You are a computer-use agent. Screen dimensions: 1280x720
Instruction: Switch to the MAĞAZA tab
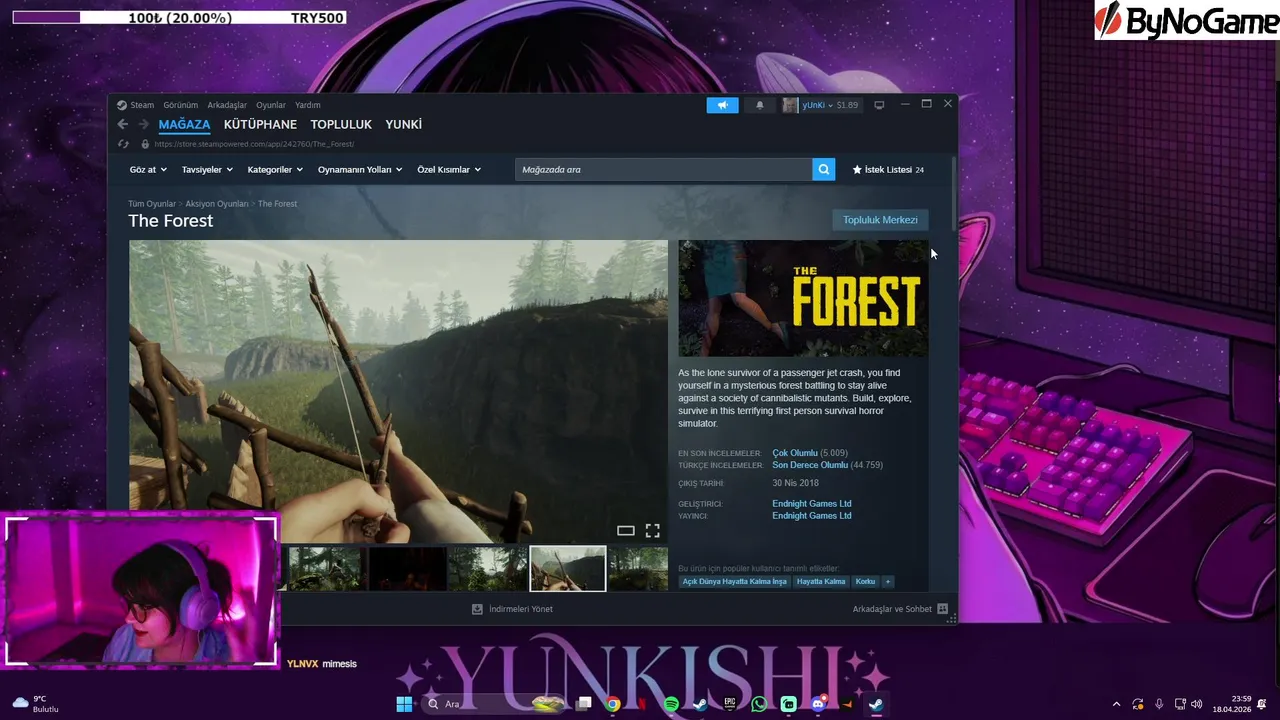[184, 125]
